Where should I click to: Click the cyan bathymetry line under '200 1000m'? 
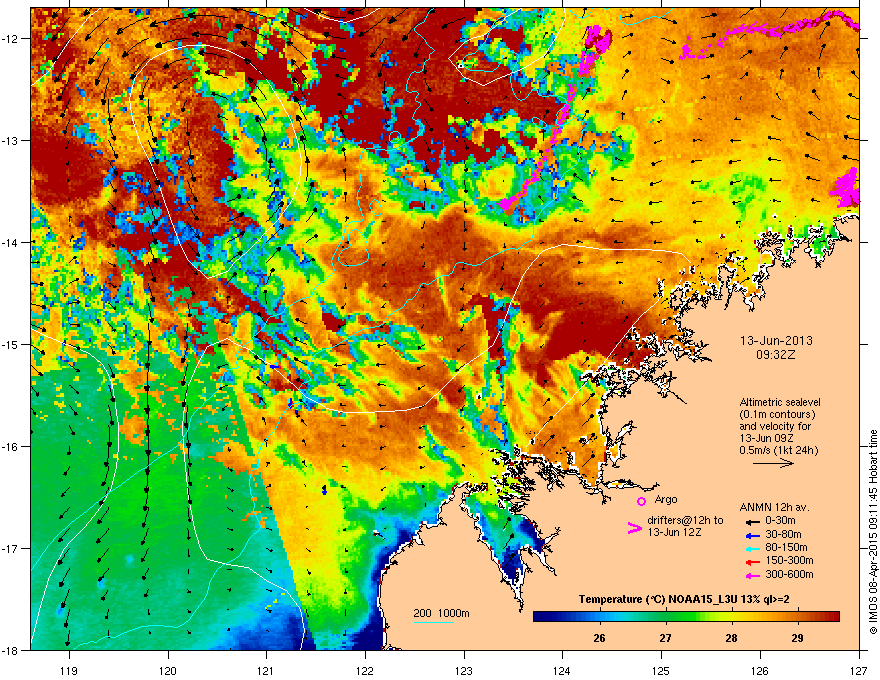434,622
